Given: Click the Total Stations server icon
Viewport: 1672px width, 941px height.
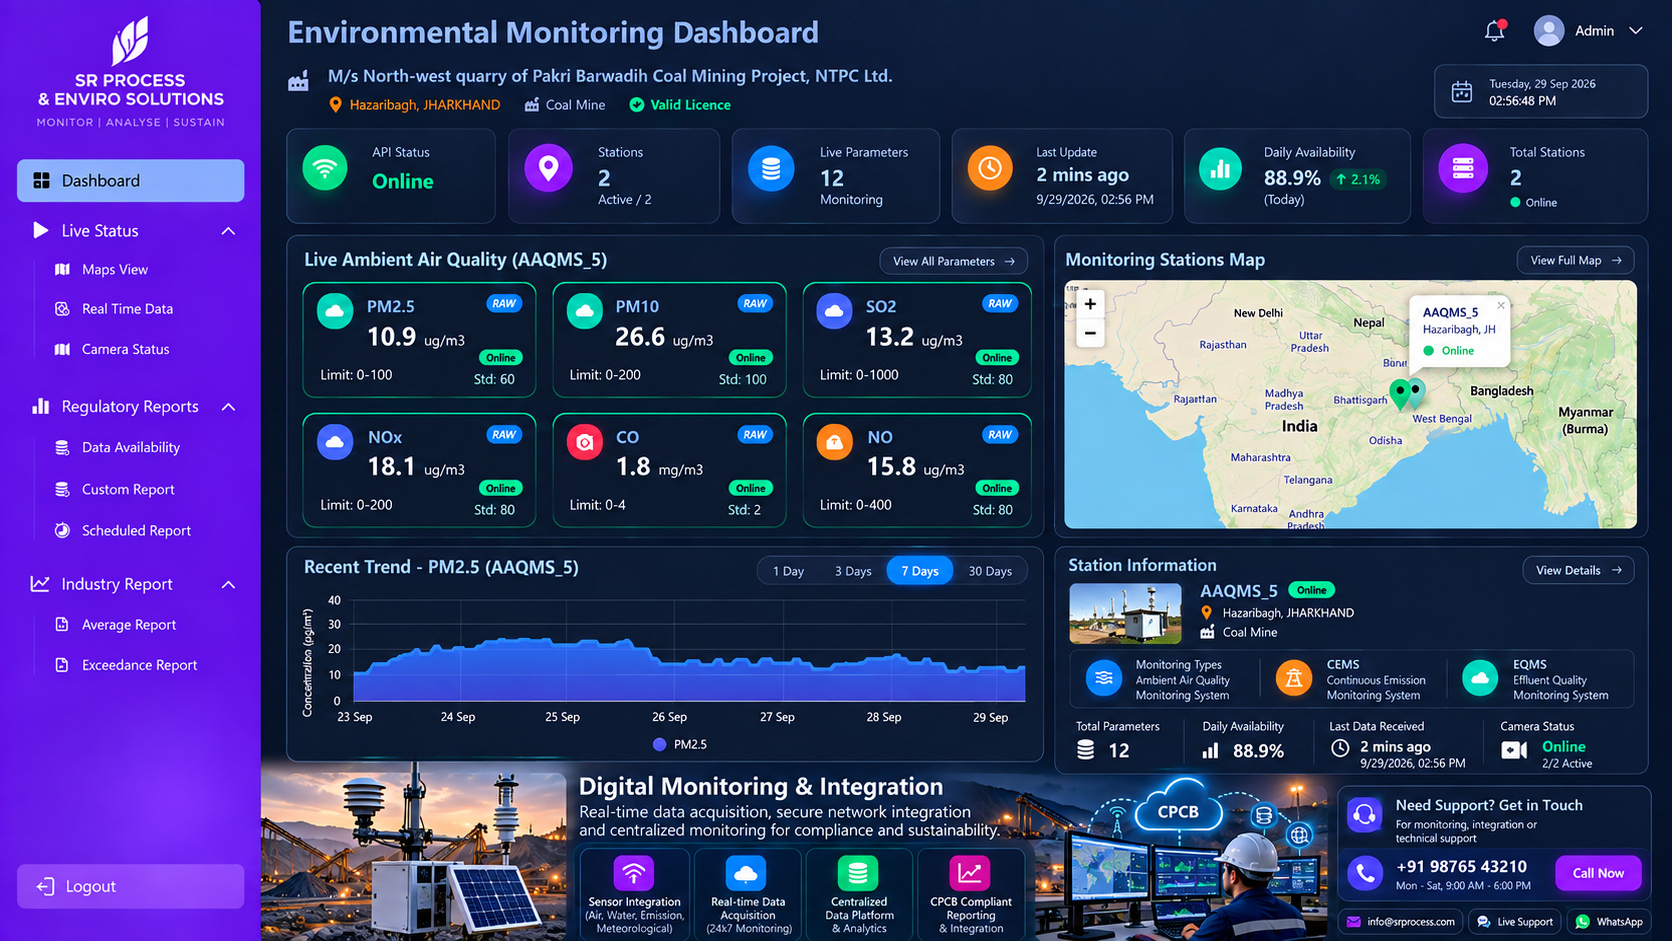Looking at the screenshot, I should 1463,168.
